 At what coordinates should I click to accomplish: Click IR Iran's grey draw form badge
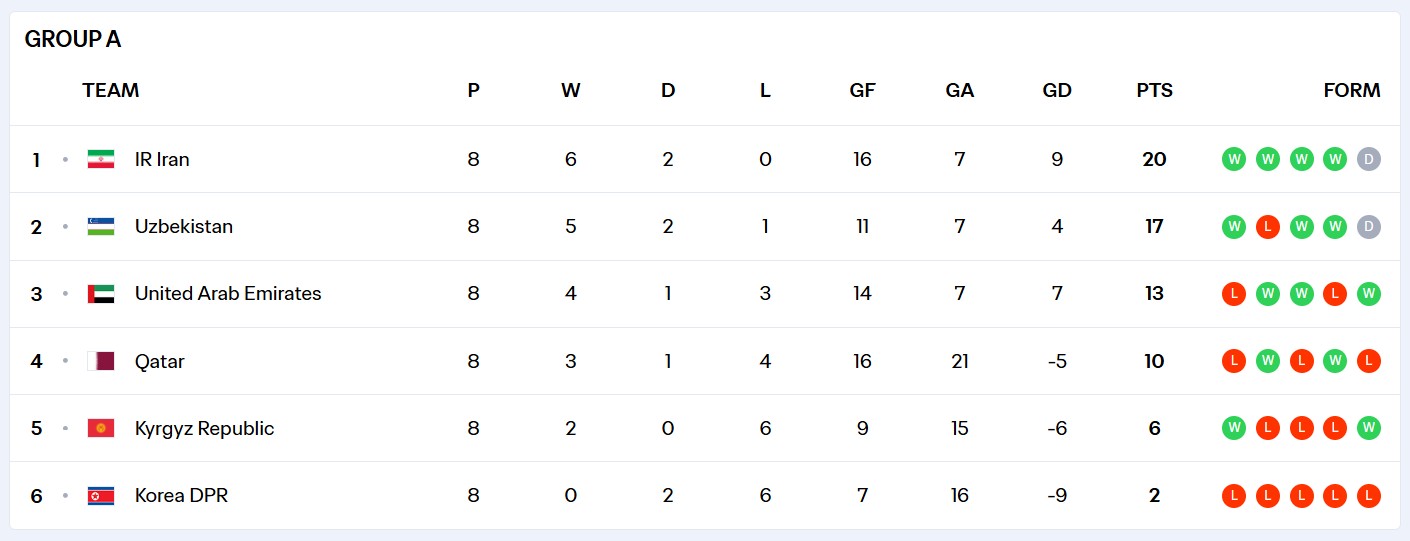pyautogui.click(x=1369, y=159)
